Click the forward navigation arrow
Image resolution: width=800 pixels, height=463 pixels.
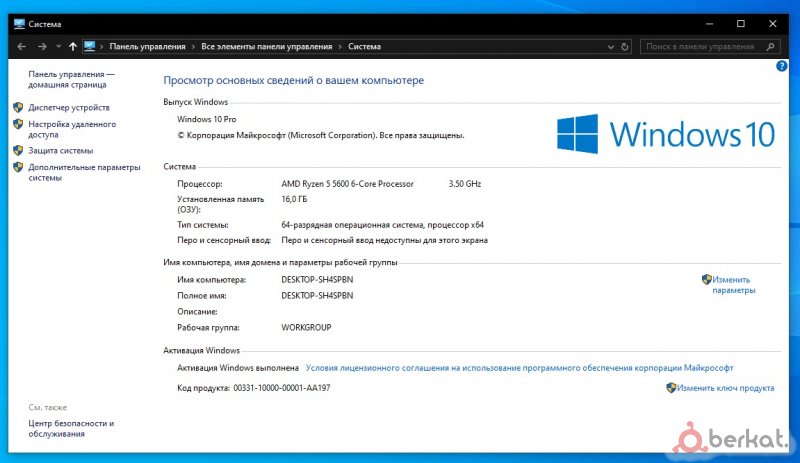pyautogui.click(x=42, y=46)
